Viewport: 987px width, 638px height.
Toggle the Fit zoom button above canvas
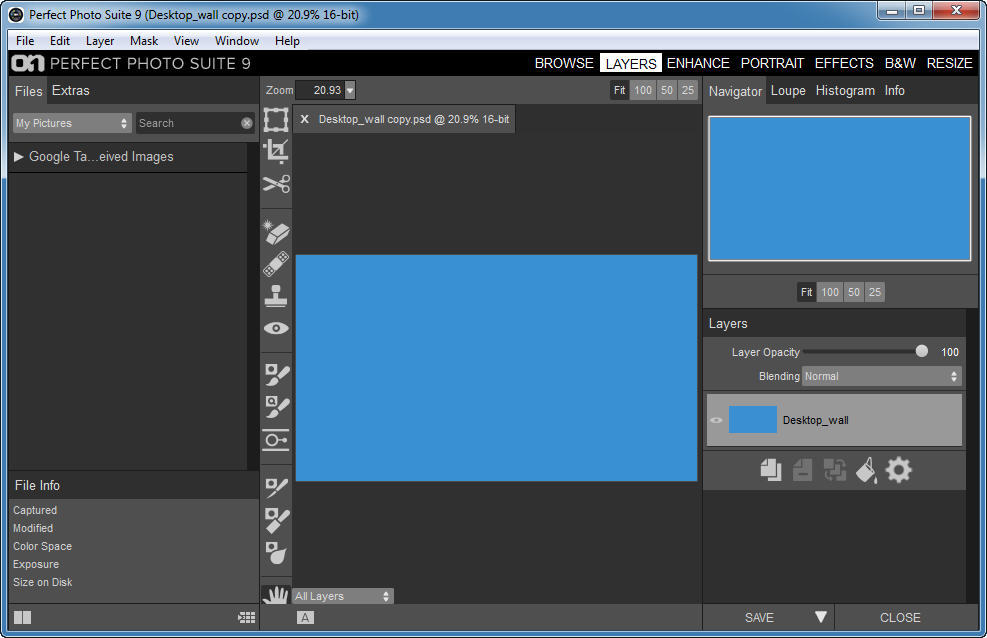(x=620, y=90)
